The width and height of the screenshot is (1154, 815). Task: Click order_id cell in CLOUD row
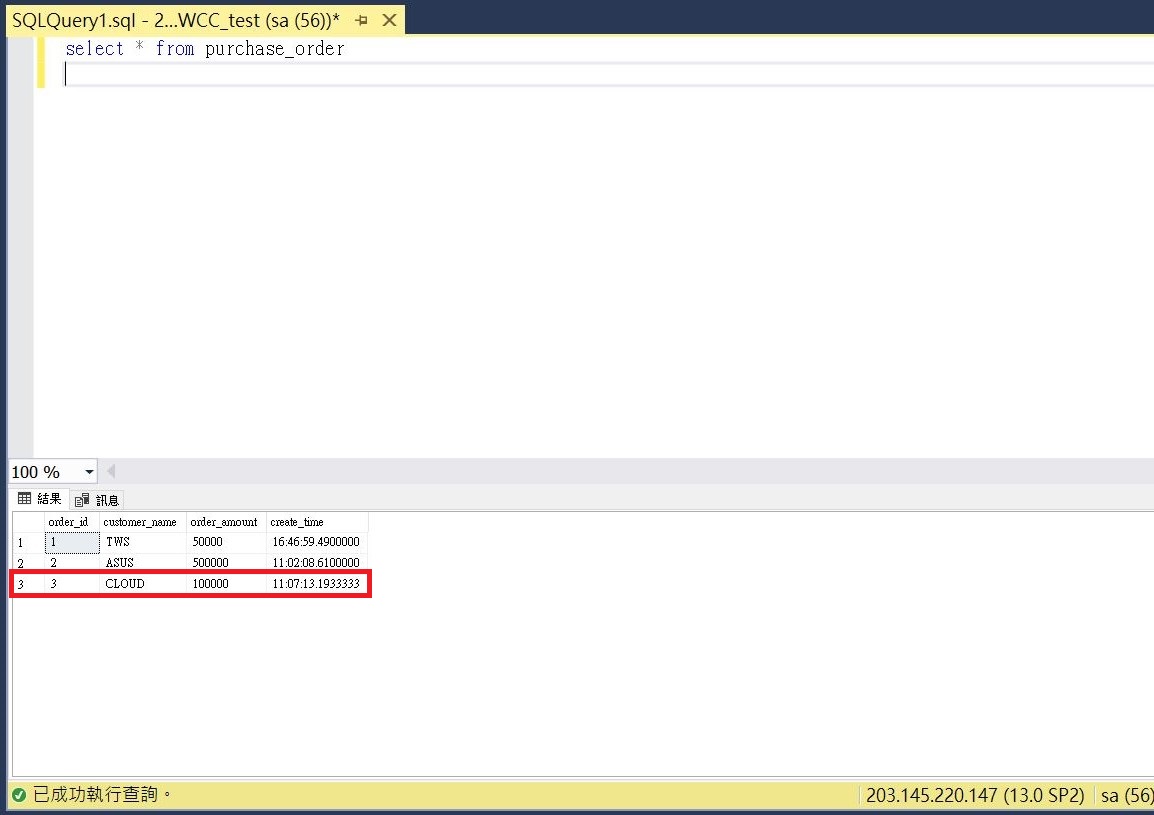[x=71, y=584]
